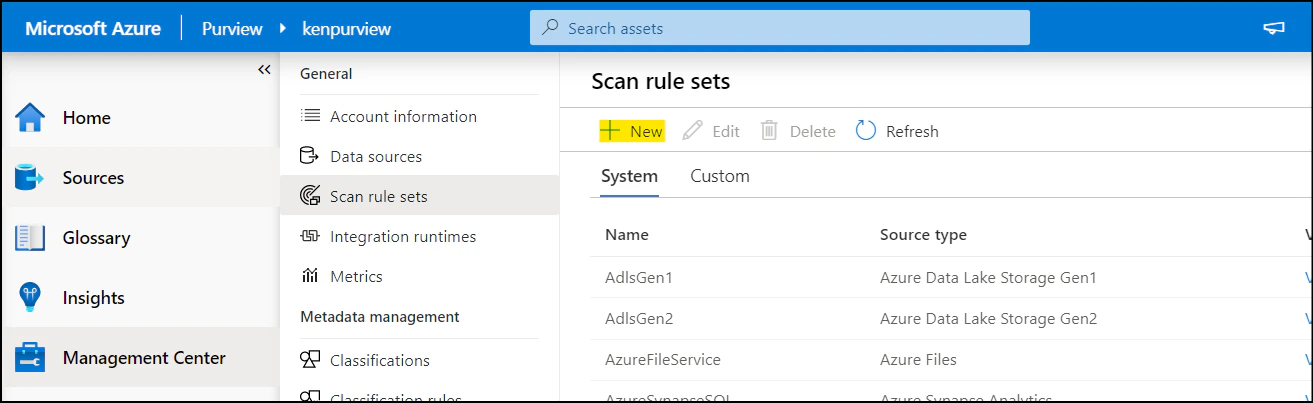This screenshot has height=403, width=1313.
Task: Select Scan rule sets menu entry
Action: (419, 196)
